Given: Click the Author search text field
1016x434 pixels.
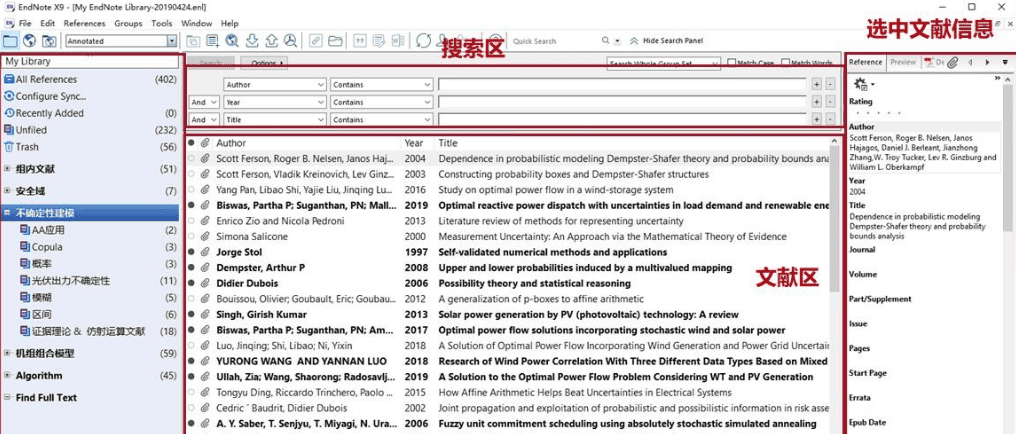Looking at the screenshot, I should (622, 84).
